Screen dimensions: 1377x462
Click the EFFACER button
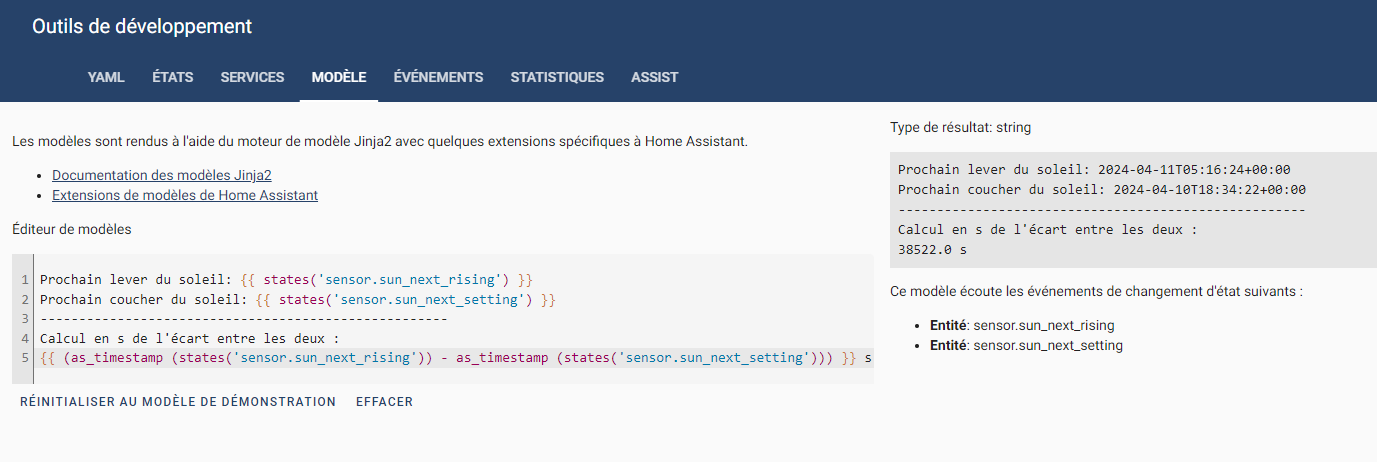[x=384, y=402]
